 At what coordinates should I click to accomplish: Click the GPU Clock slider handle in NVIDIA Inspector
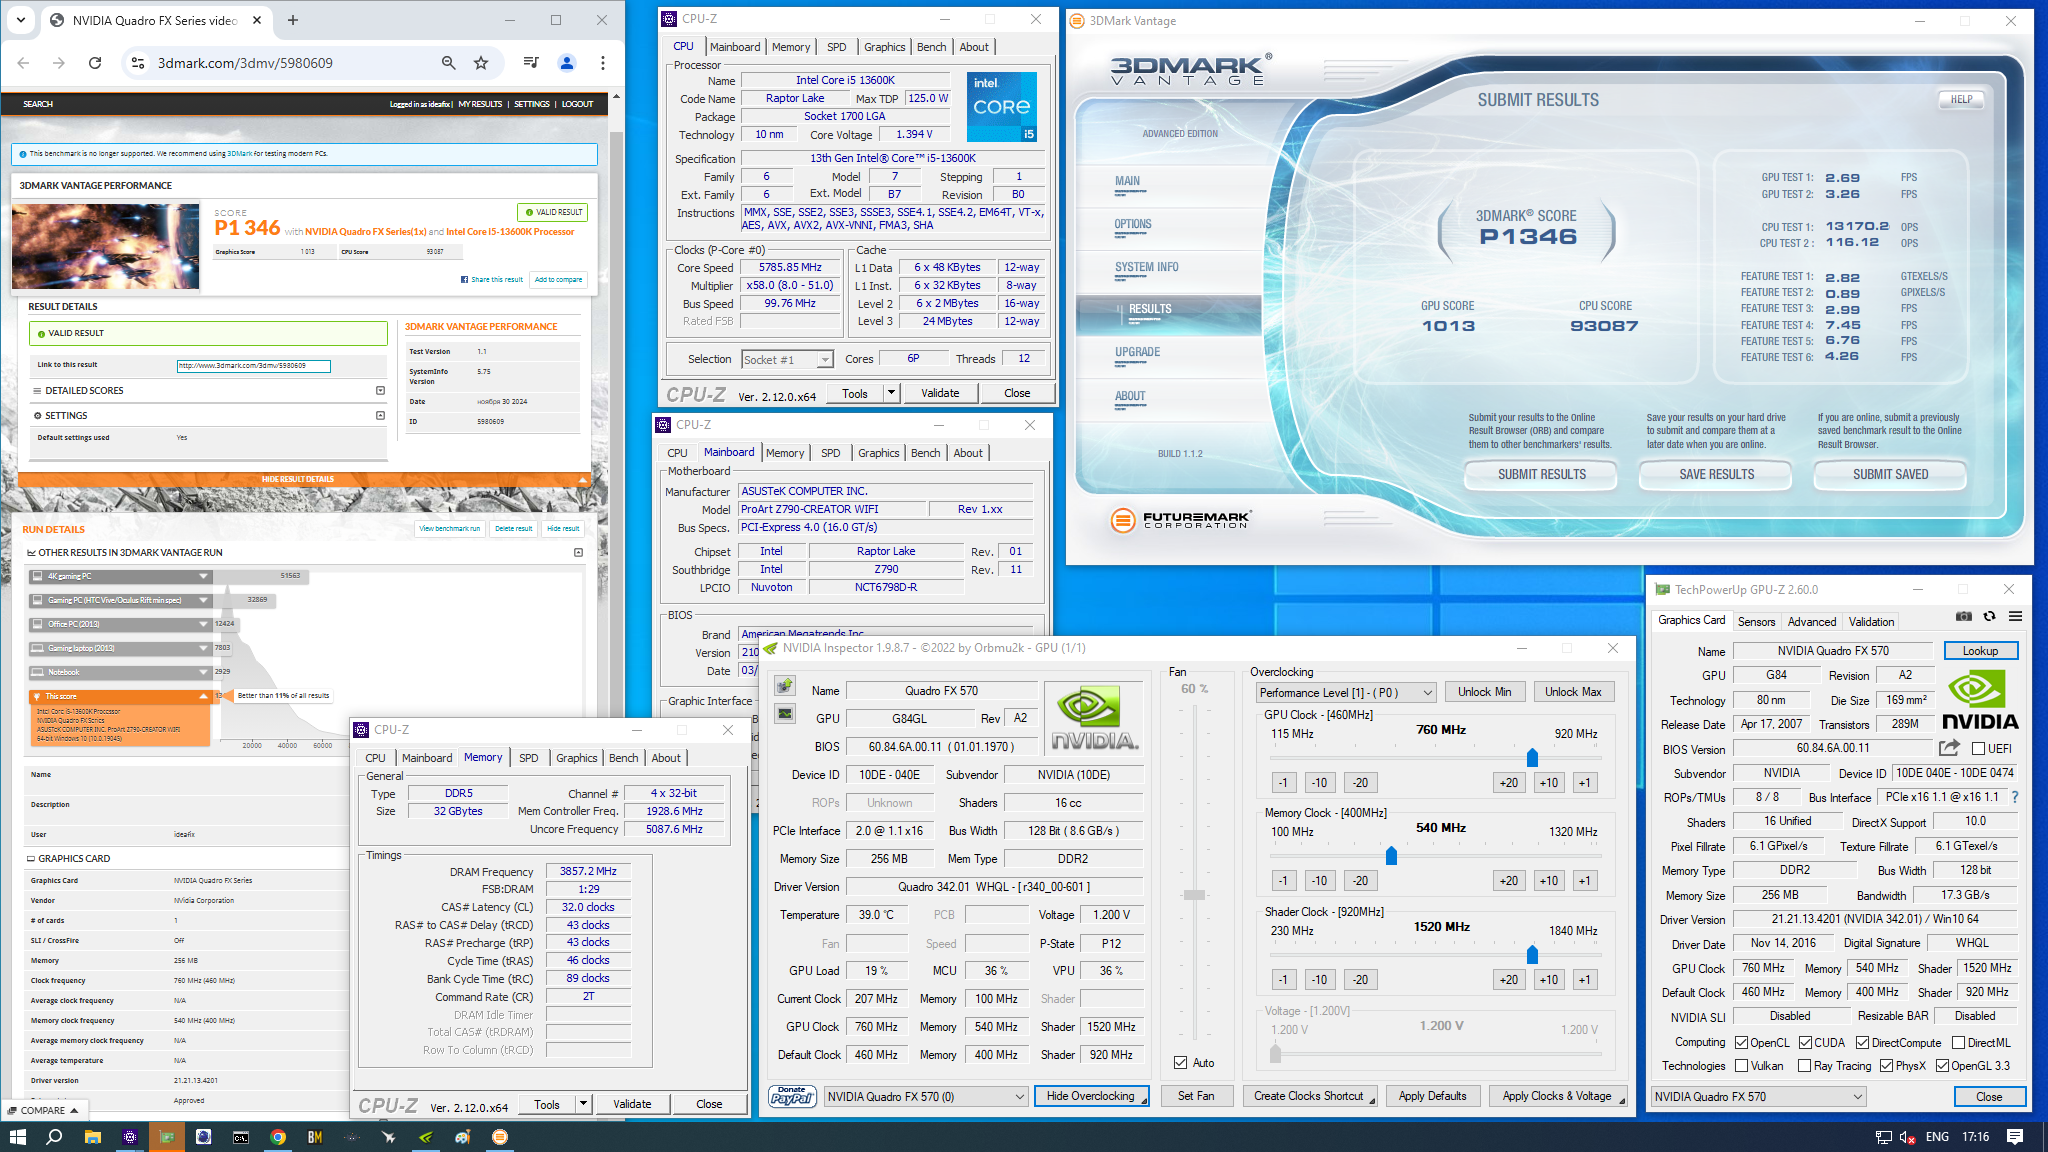coord(1532,757)
